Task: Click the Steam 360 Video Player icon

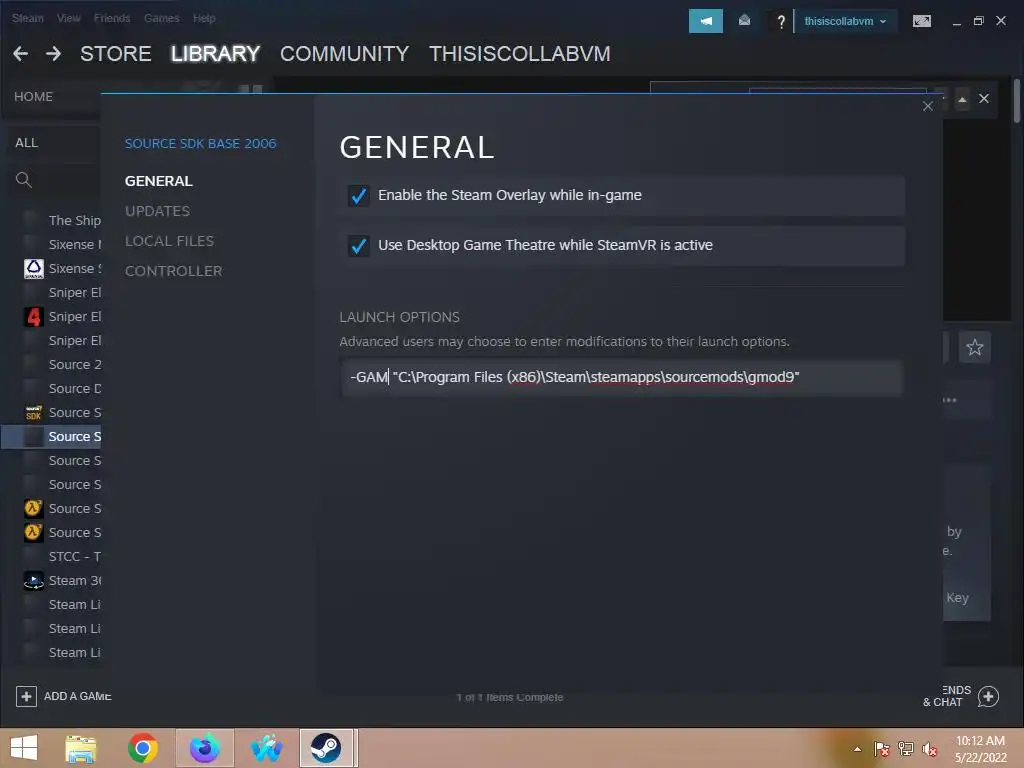Action: pos(34,581)
